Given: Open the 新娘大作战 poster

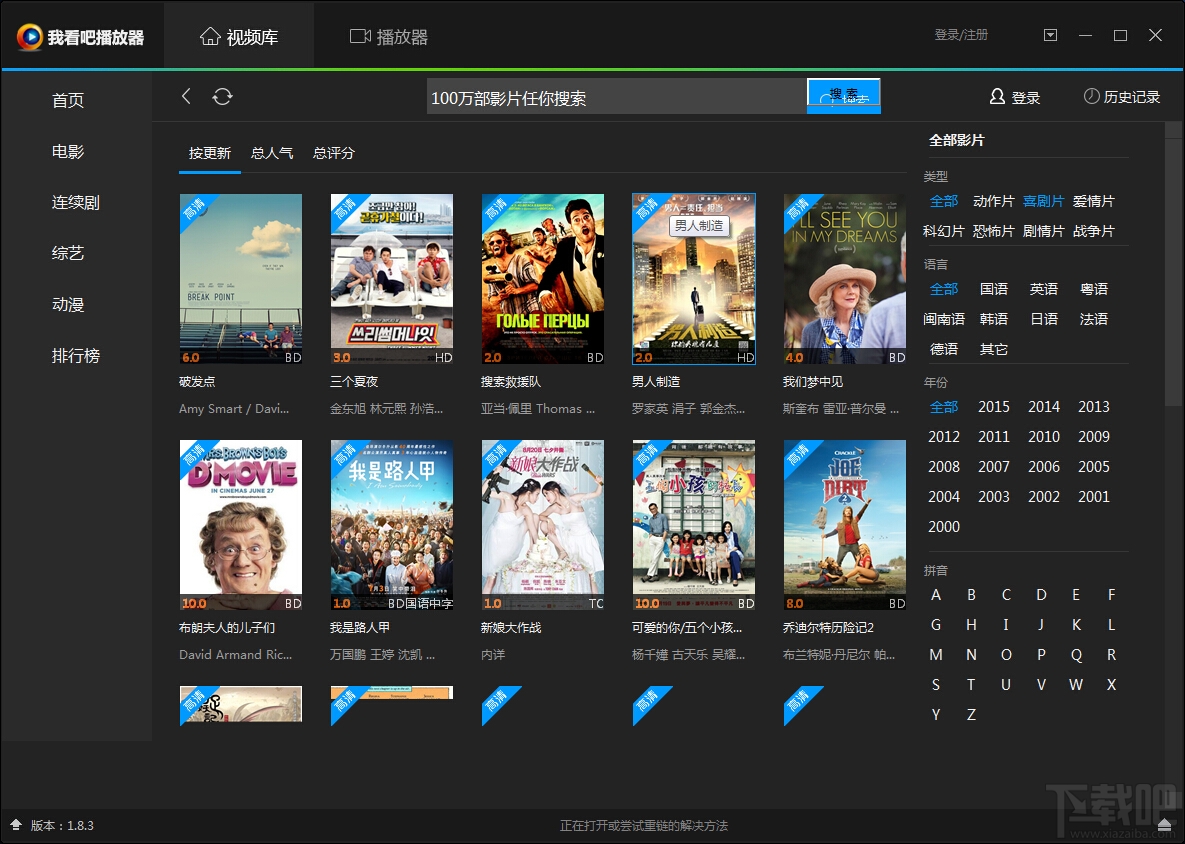Looking at the screenshot, I should pos(543,525).
